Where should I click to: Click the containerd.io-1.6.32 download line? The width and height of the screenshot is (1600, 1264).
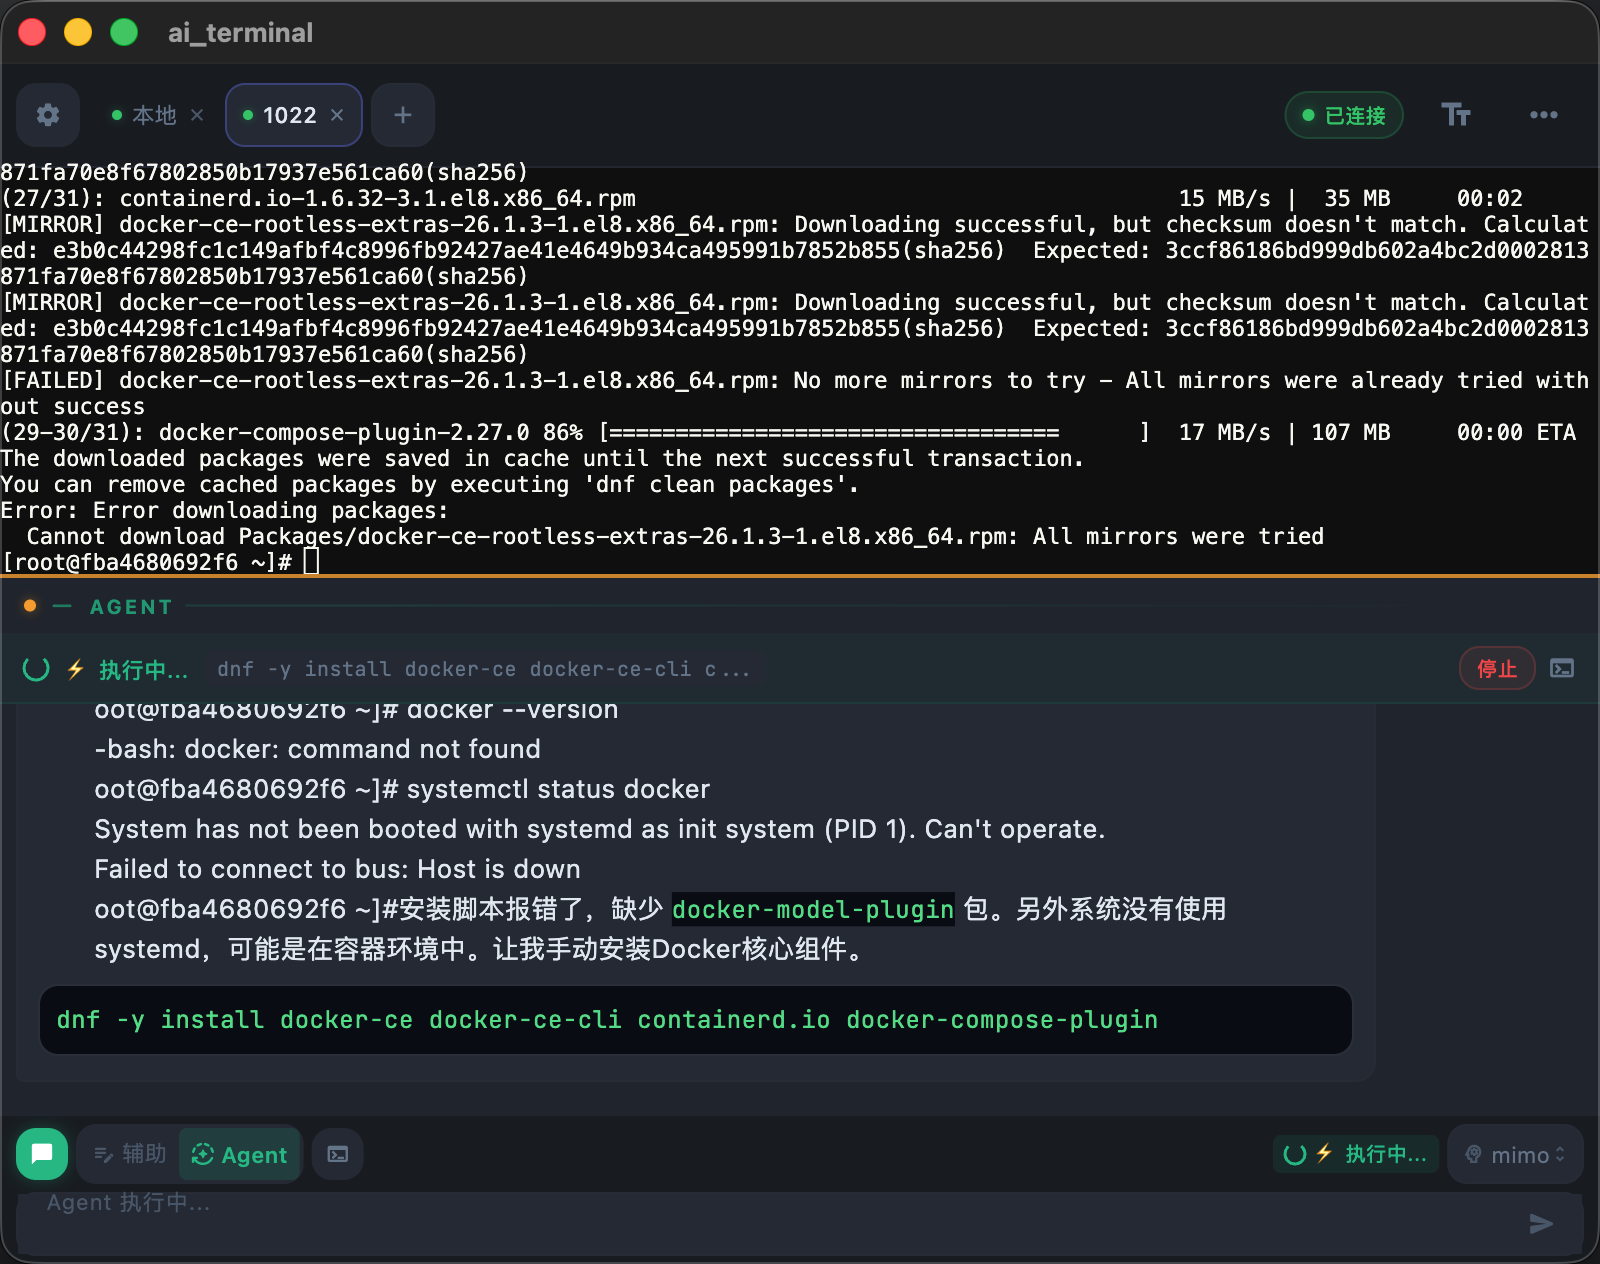pos(761,198)
